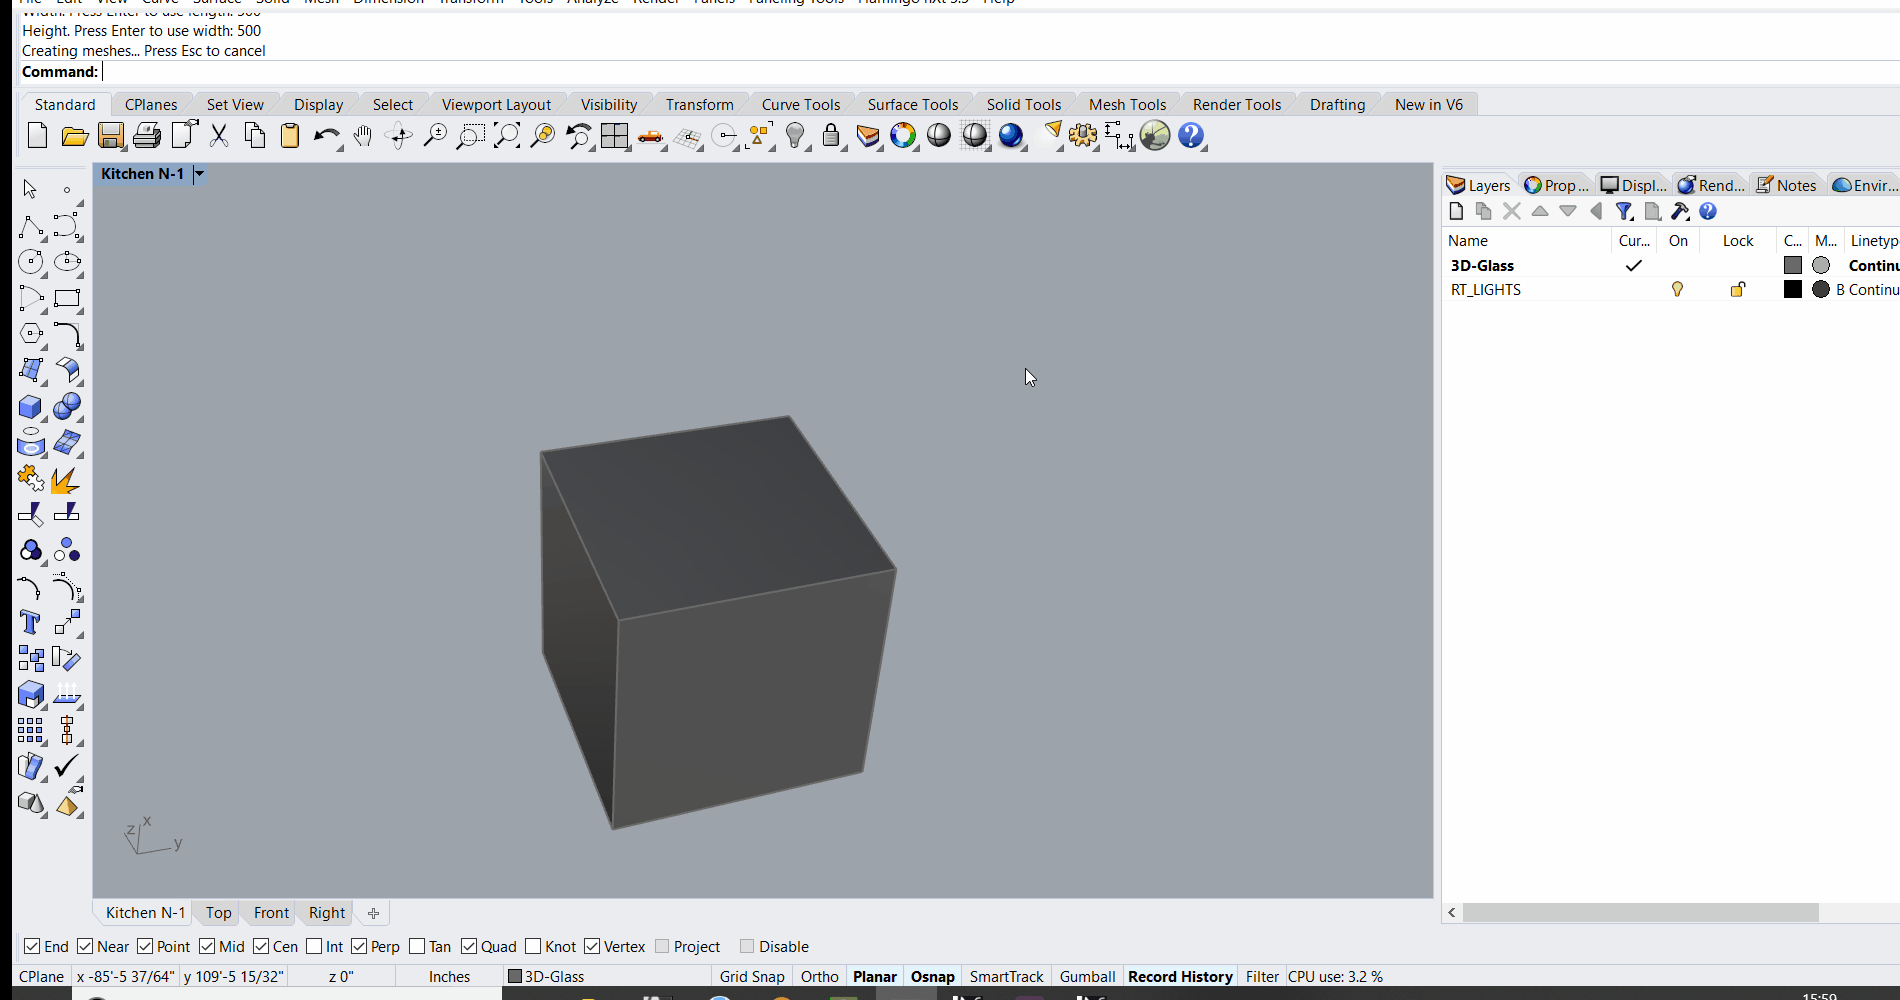Select the Pan hand tool
This screenshot has height=1000, width=1900.
[x=363, y=136]
